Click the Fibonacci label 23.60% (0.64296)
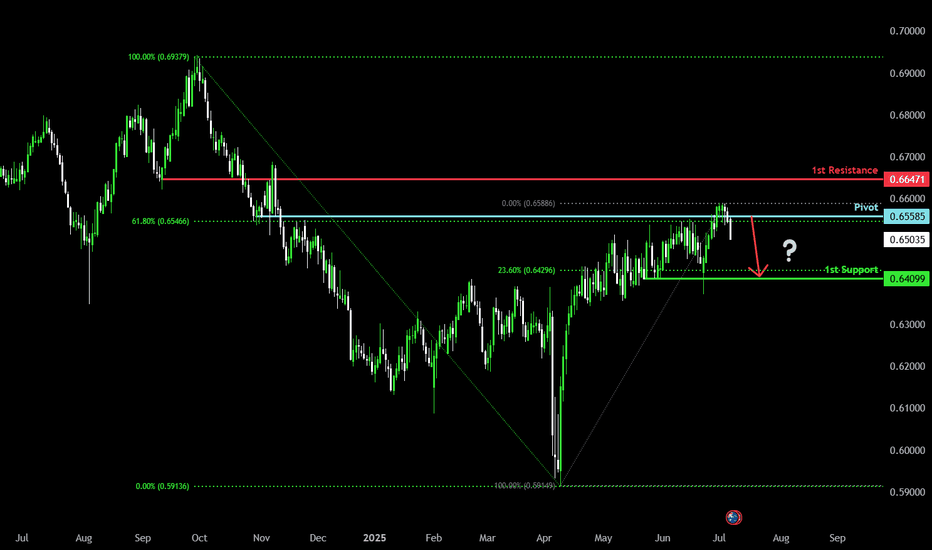 pyautogui.click(x=526, y=270)
